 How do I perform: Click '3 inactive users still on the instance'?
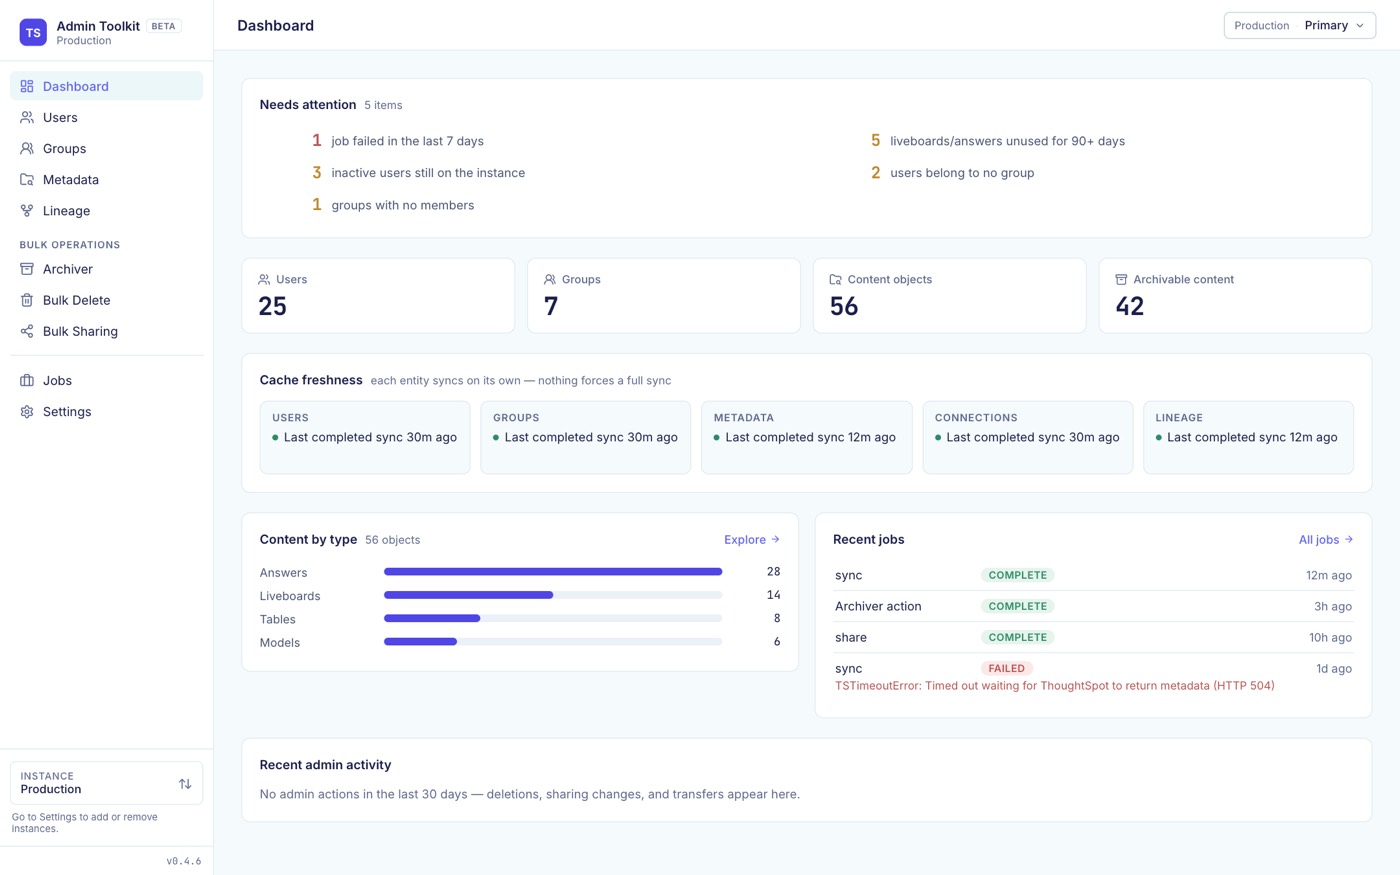click(x=418, y=173)
